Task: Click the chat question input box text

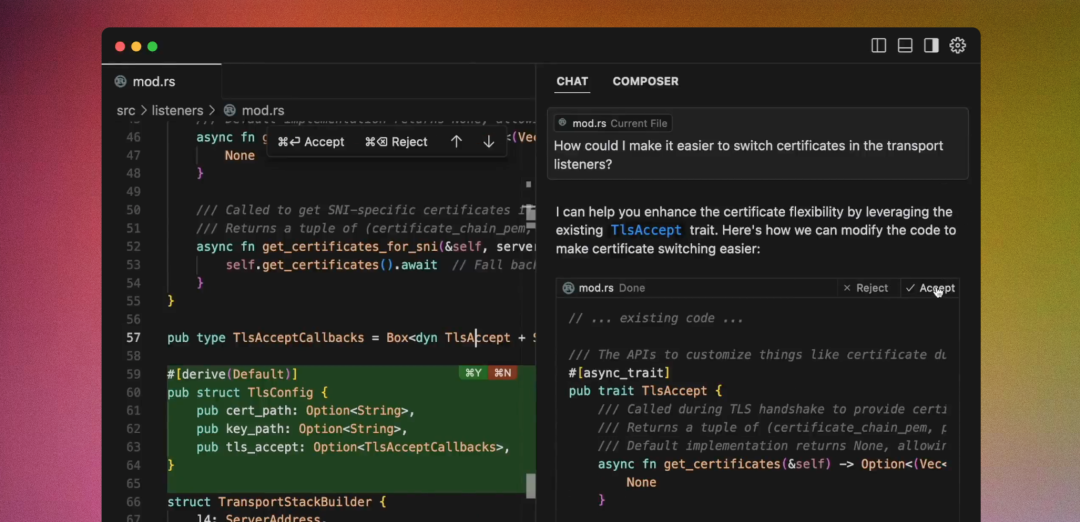Action: pos(748,155)
